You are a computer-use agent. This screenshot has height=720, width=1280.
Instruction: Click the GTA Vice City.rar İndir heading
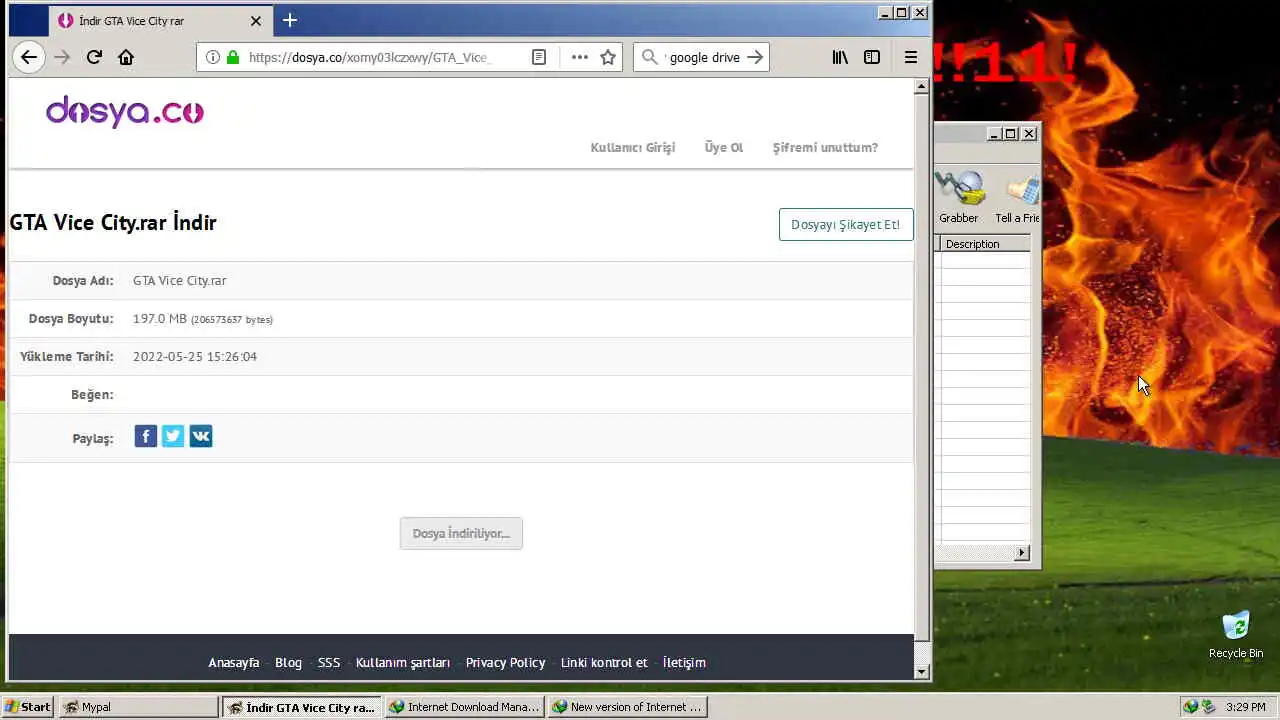113,223
